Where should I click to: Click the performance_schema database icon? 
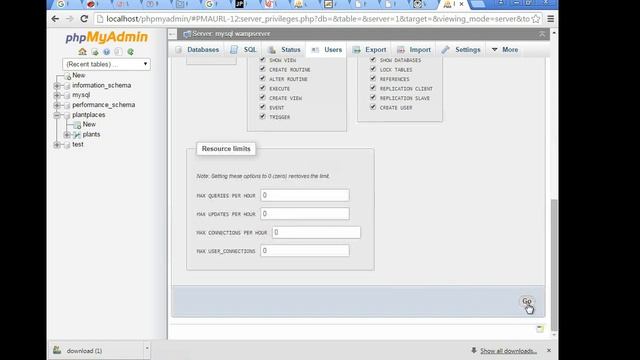pyautogui.click(x=67, y=105)
